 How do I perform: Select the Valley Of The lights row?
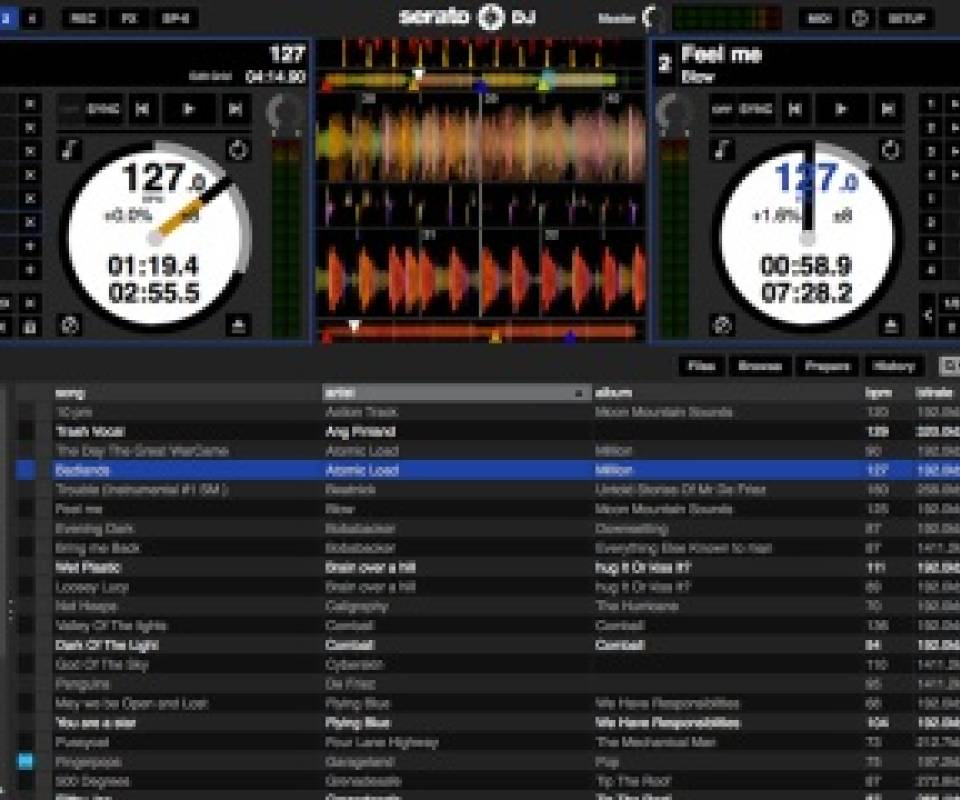487,626
